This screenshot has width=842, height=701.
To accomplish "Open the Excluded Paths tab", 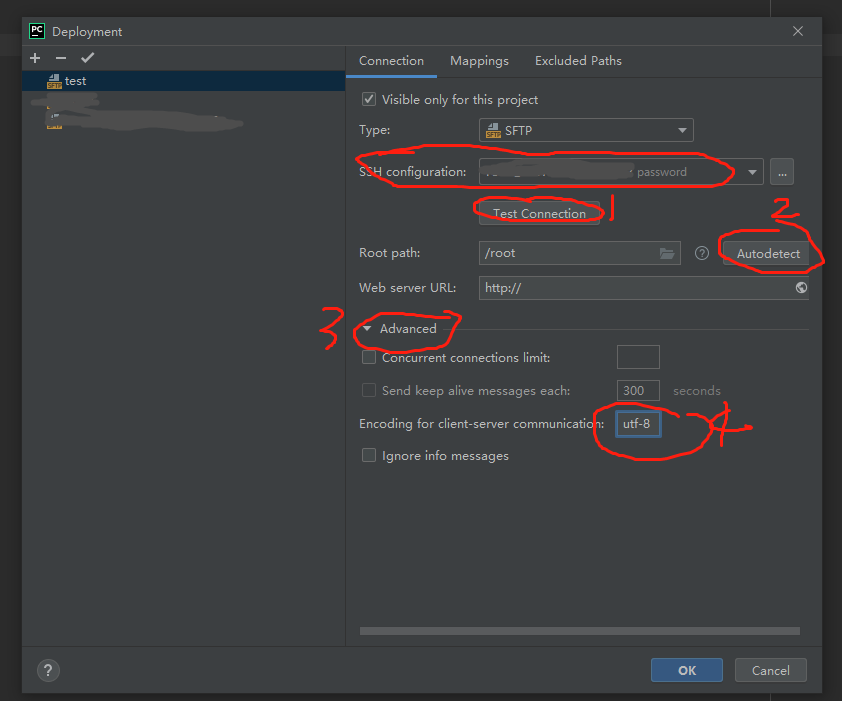I will [578, 61].
